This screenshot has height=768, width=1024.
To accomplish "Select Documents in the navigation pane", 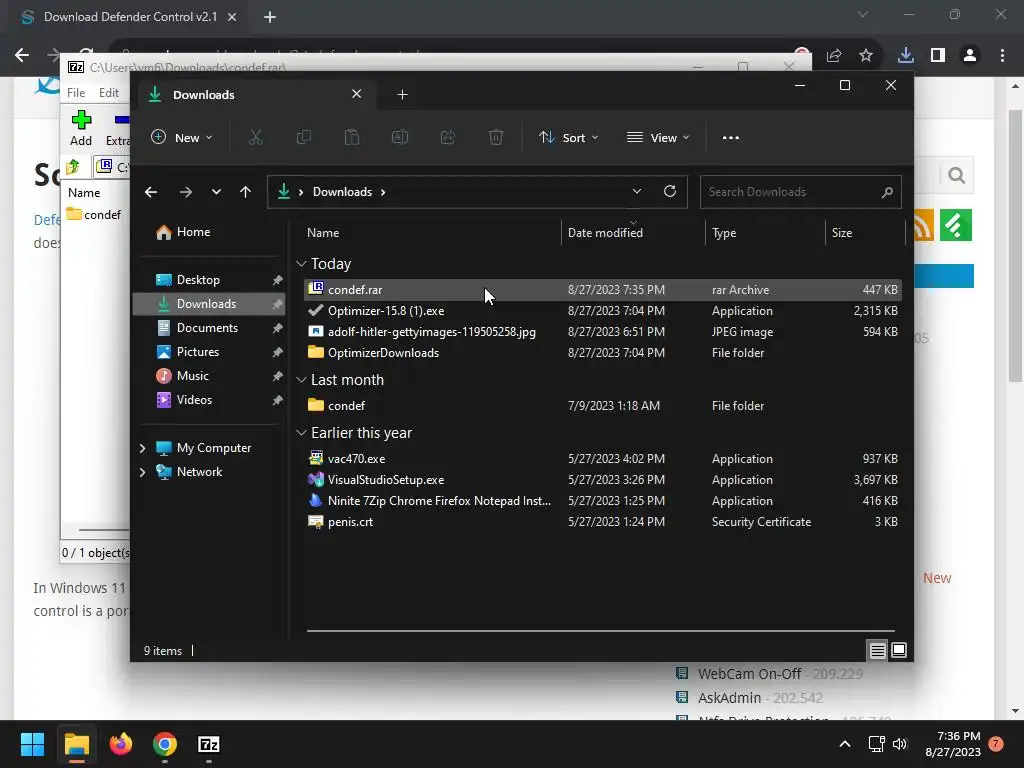I will pos(209,328).
